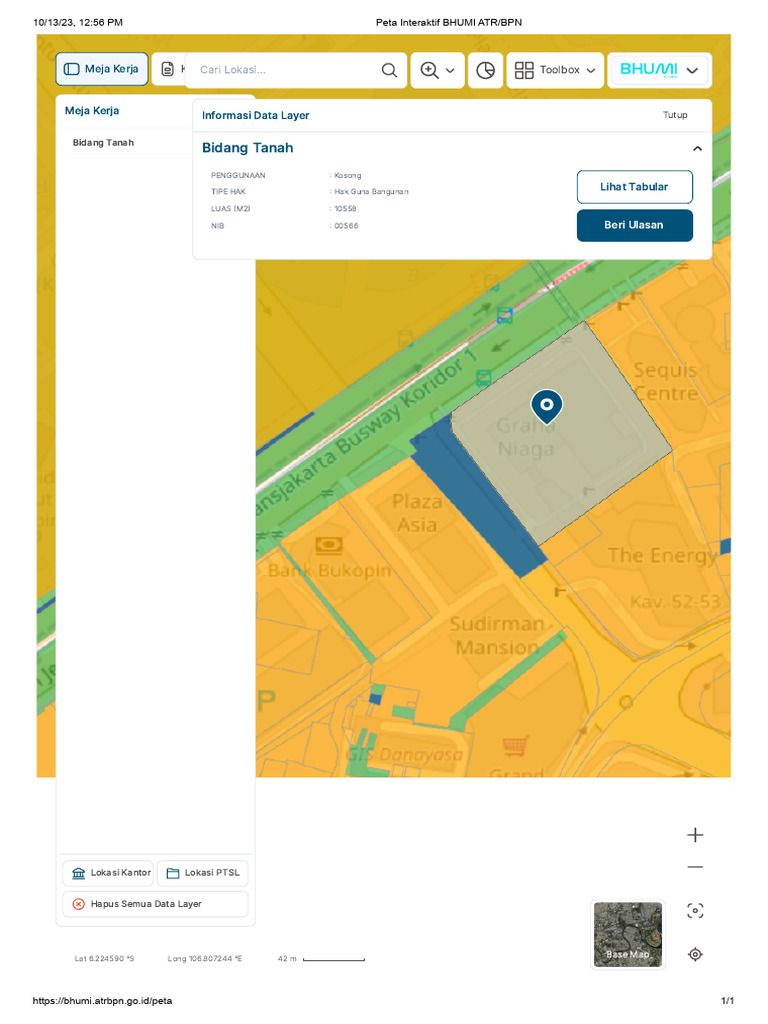Click the Lokasi PTSL button

[203, 872]
